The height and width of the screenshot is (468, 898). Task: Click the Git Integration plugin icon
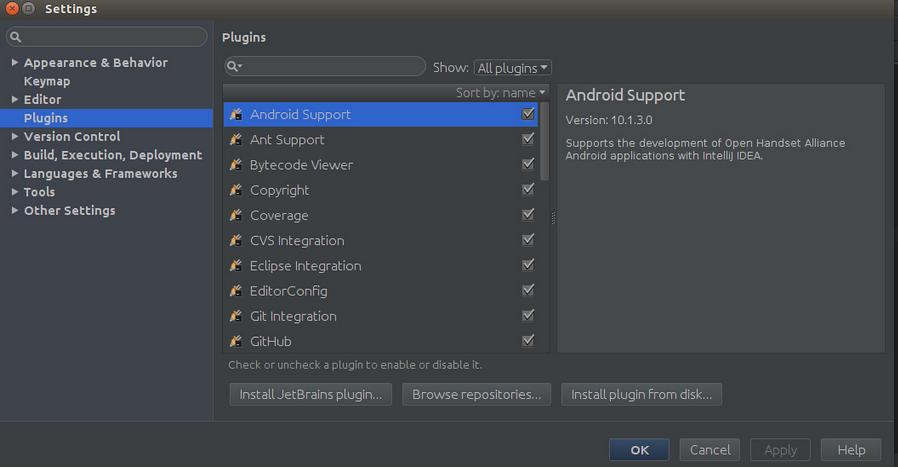(235, 316)
